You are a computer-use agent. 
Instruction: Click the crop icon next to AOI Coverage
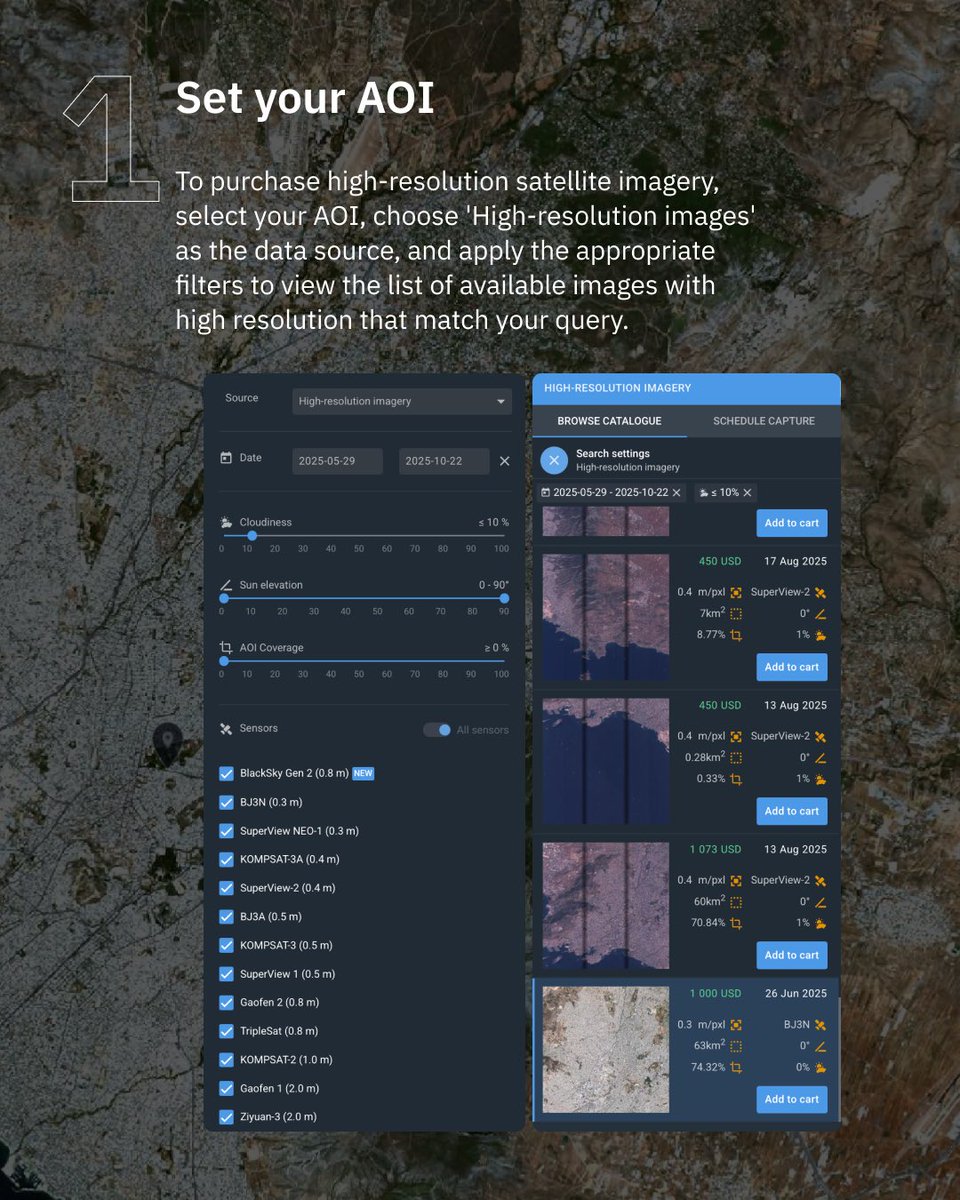click(226, 648)
